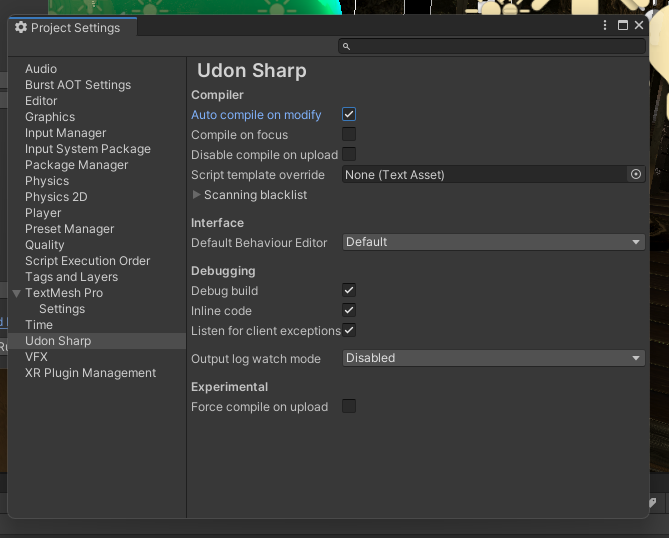Select Physics 2D settings category

pos(56,197)
